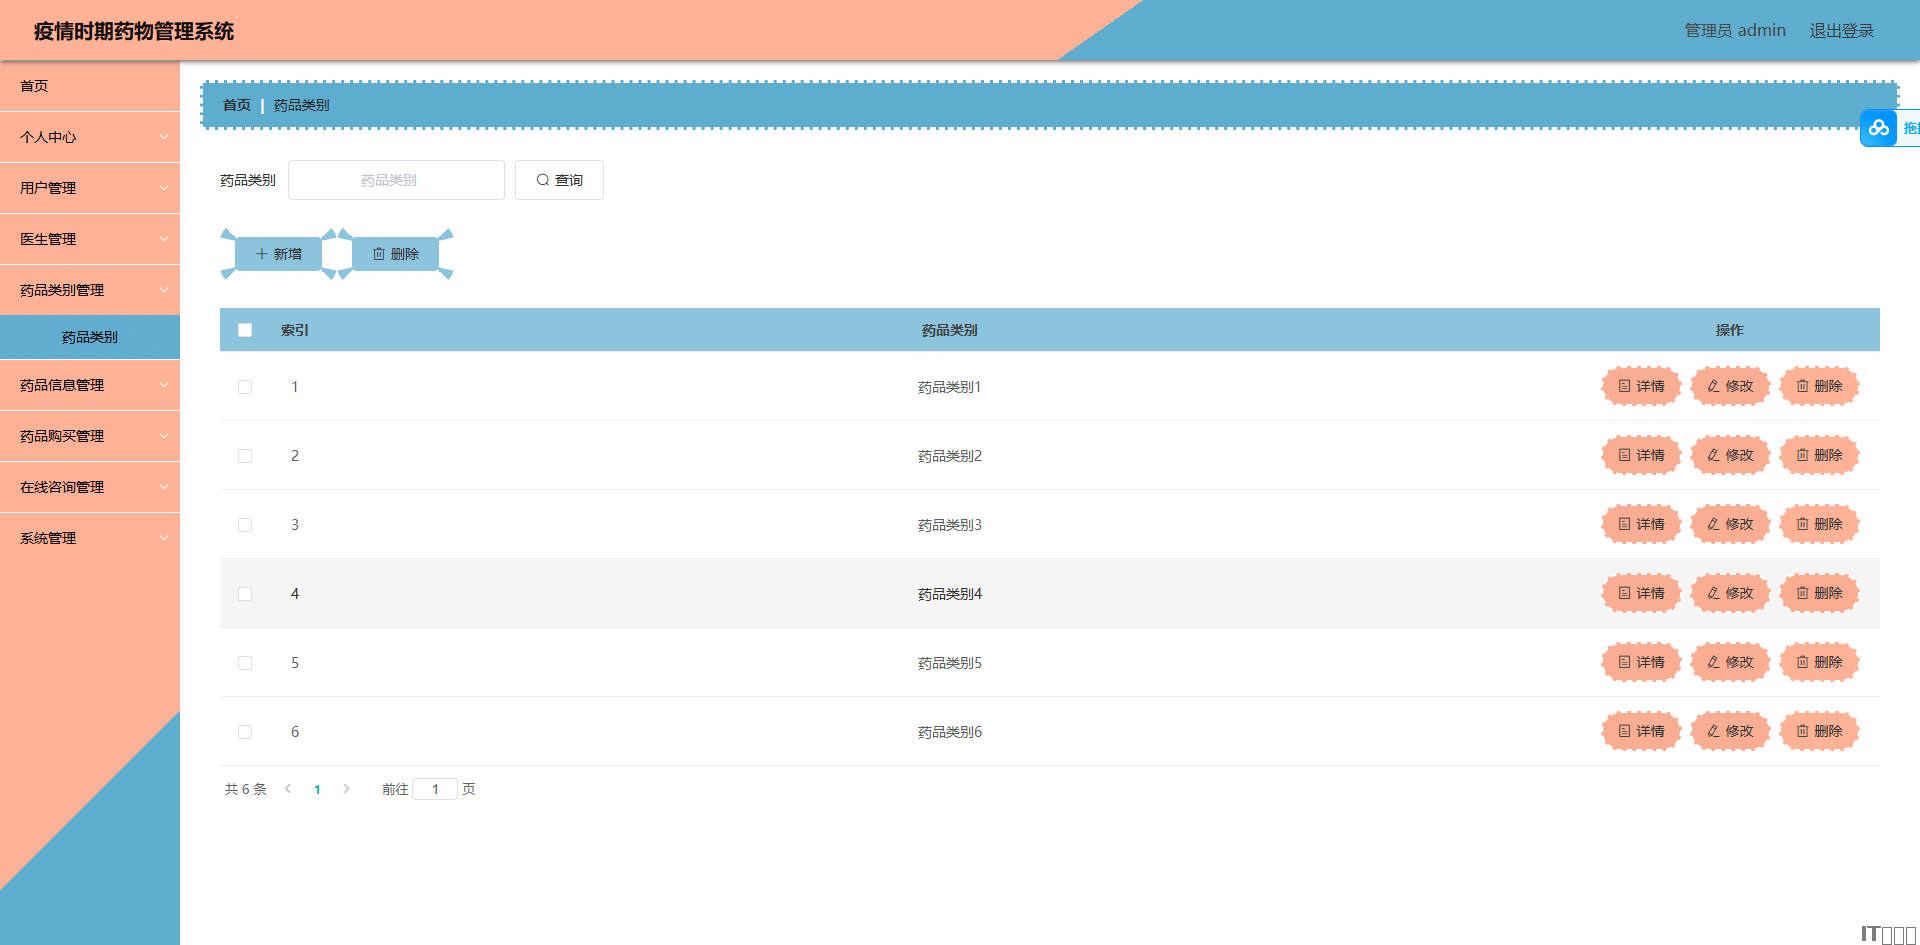Image resolution: width=1920 pixels, height=945 pixels.
Task: Show 药品类别6 details
Action: (x=1641, y=731)
